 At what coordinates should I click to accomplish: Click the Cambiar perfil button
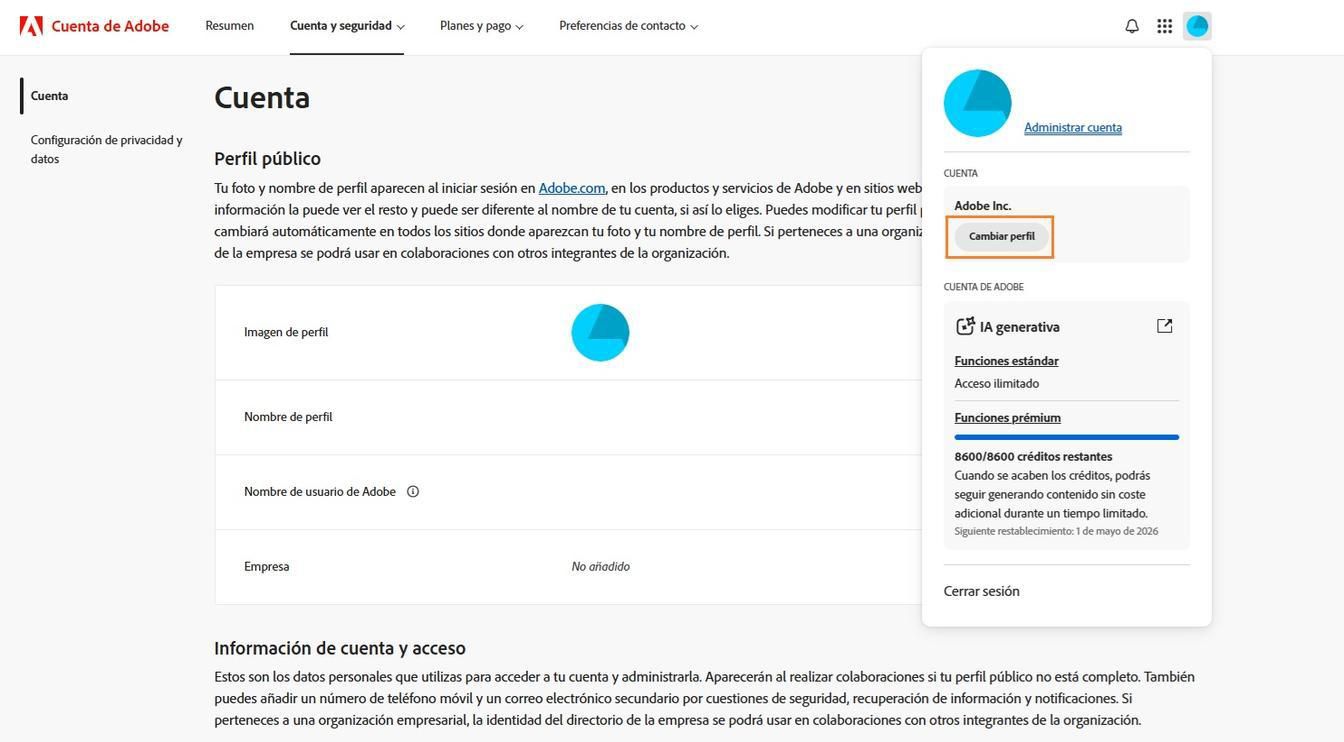(1001, 237)
